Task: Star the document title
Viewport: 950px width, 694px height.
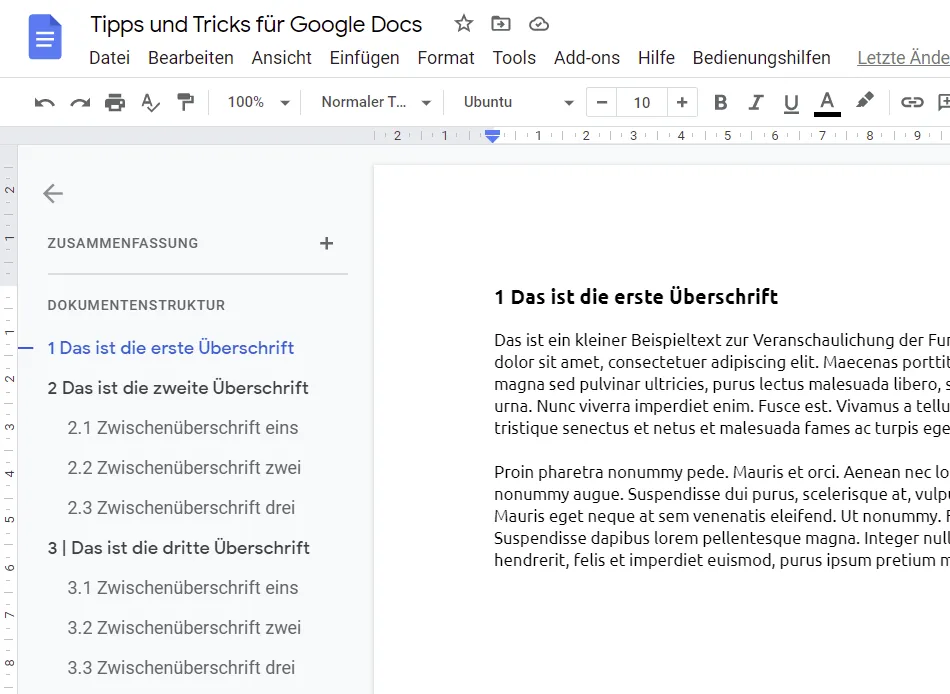Action: pos(463,24)
